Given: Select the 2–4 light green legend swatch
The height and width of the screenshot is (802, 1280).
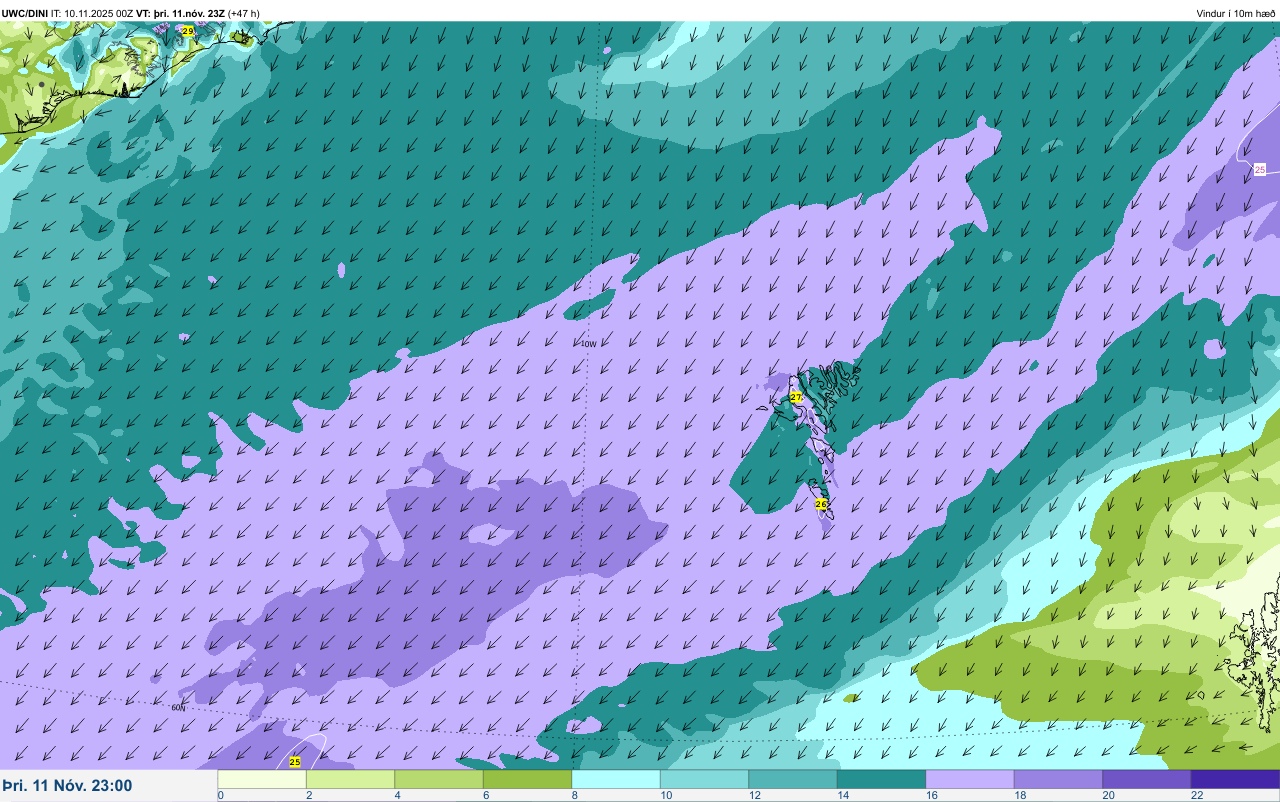Looking at the screenshot, I should [350, 779].
